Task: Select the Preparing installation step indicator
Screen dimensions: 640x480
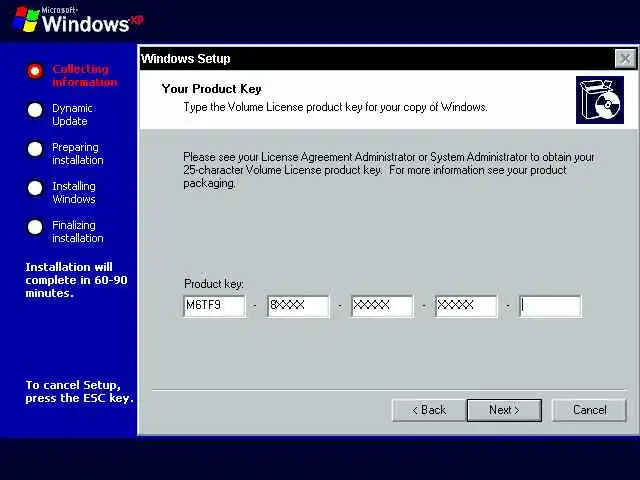Action: 35,149
